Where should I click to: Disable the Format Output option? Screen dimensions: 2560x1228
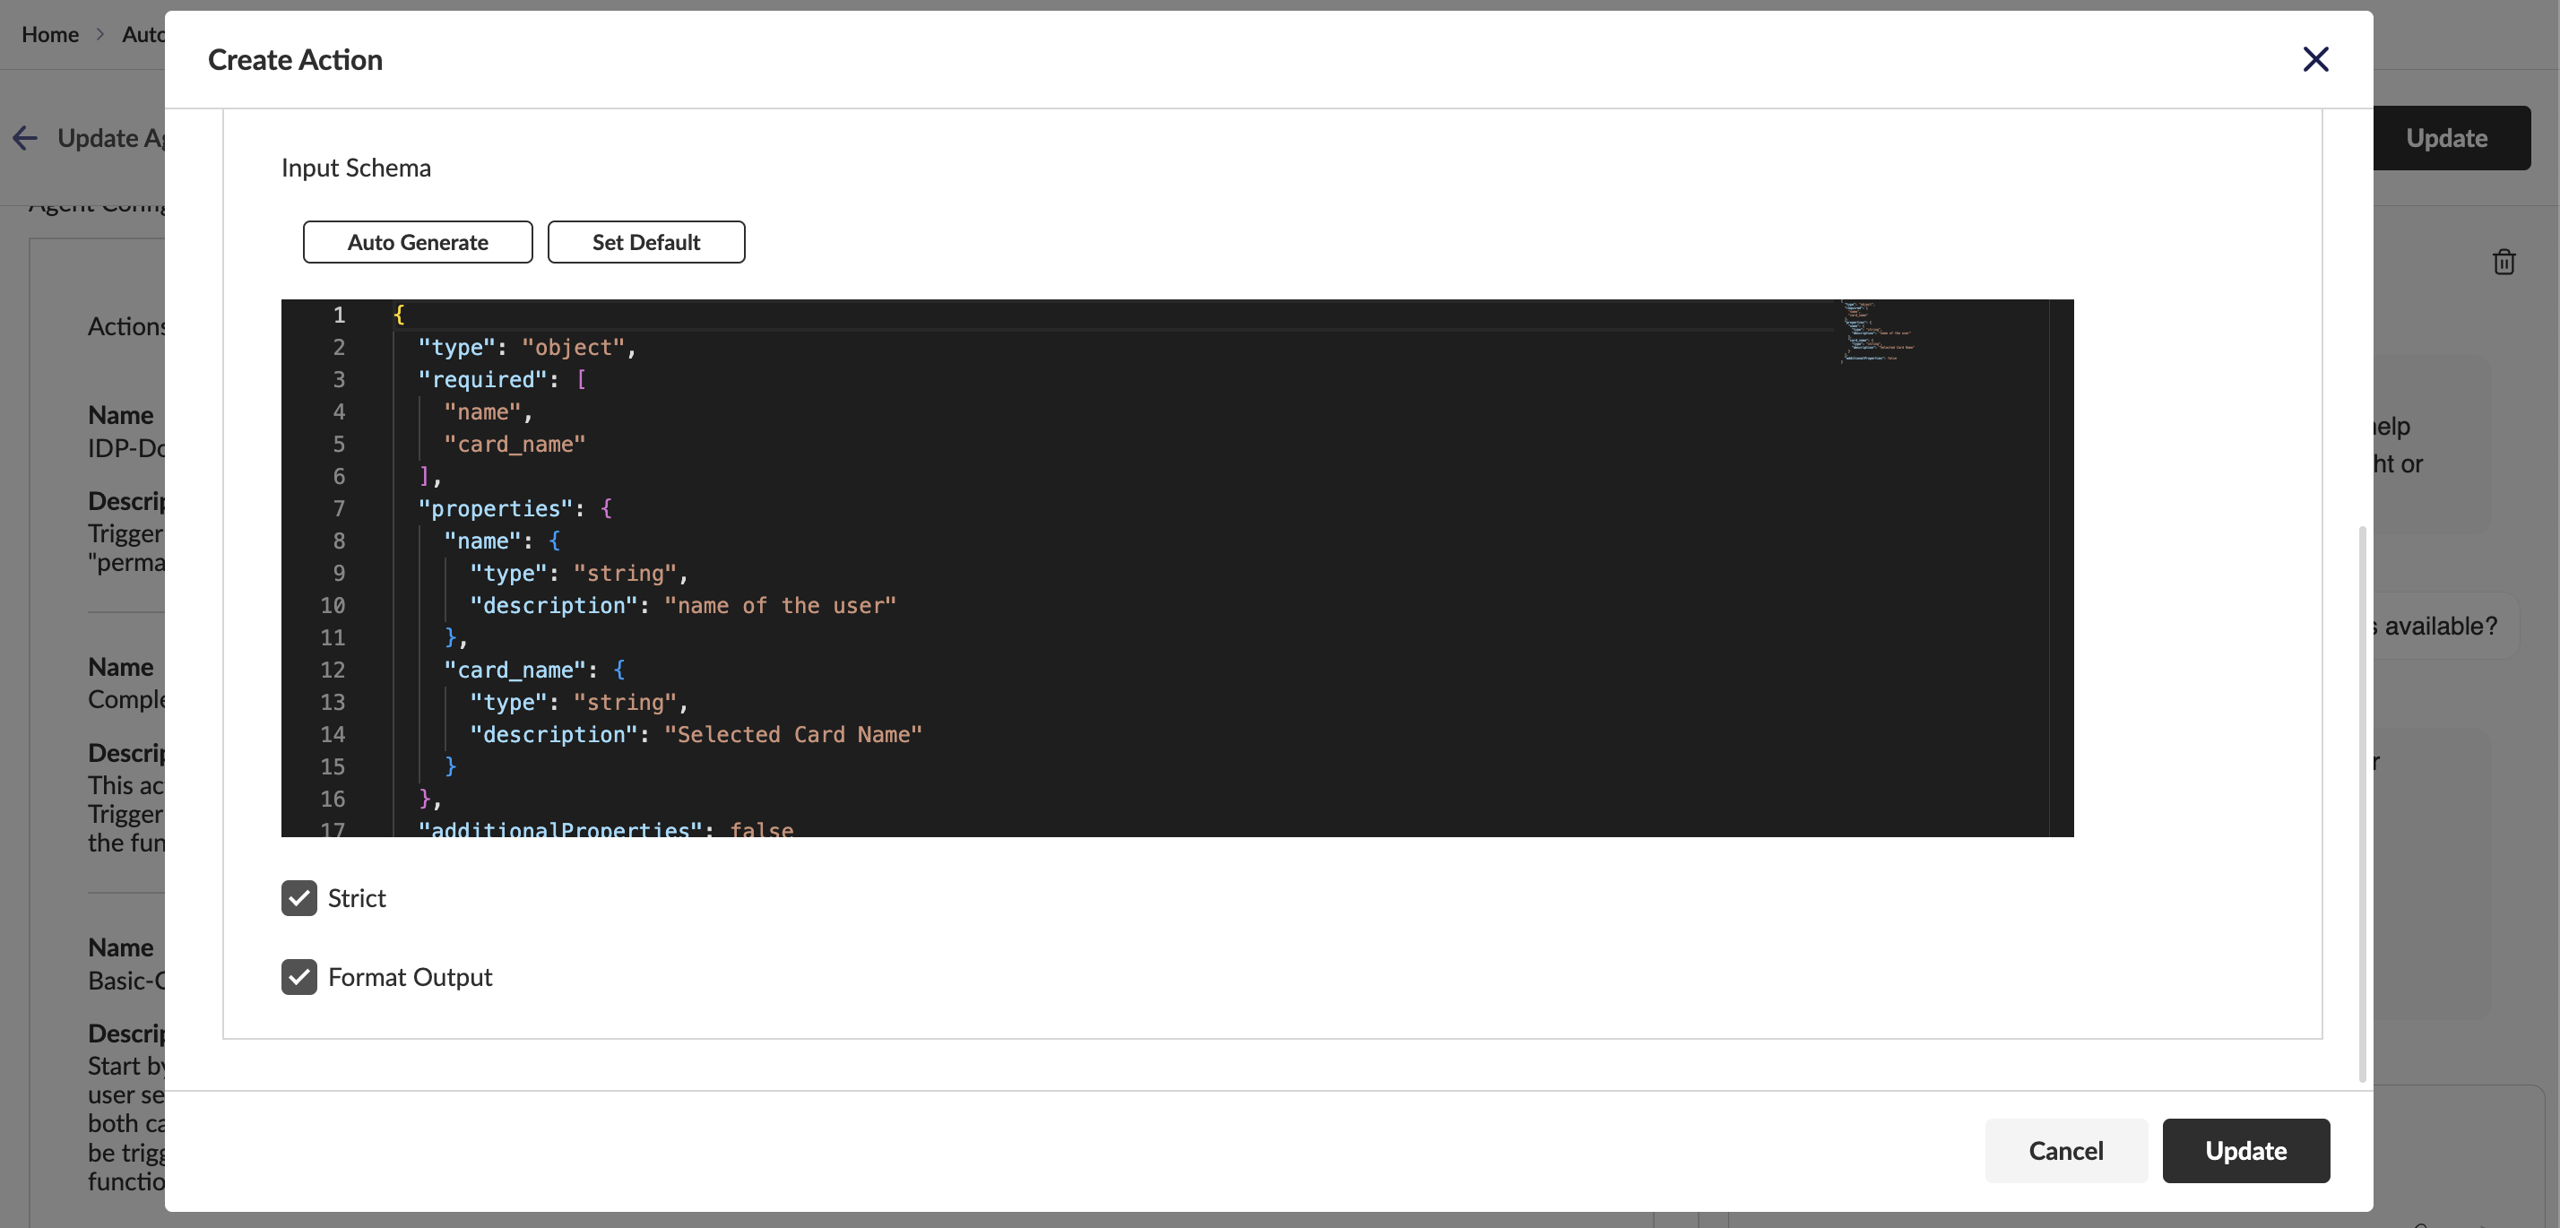click(299, 977)
